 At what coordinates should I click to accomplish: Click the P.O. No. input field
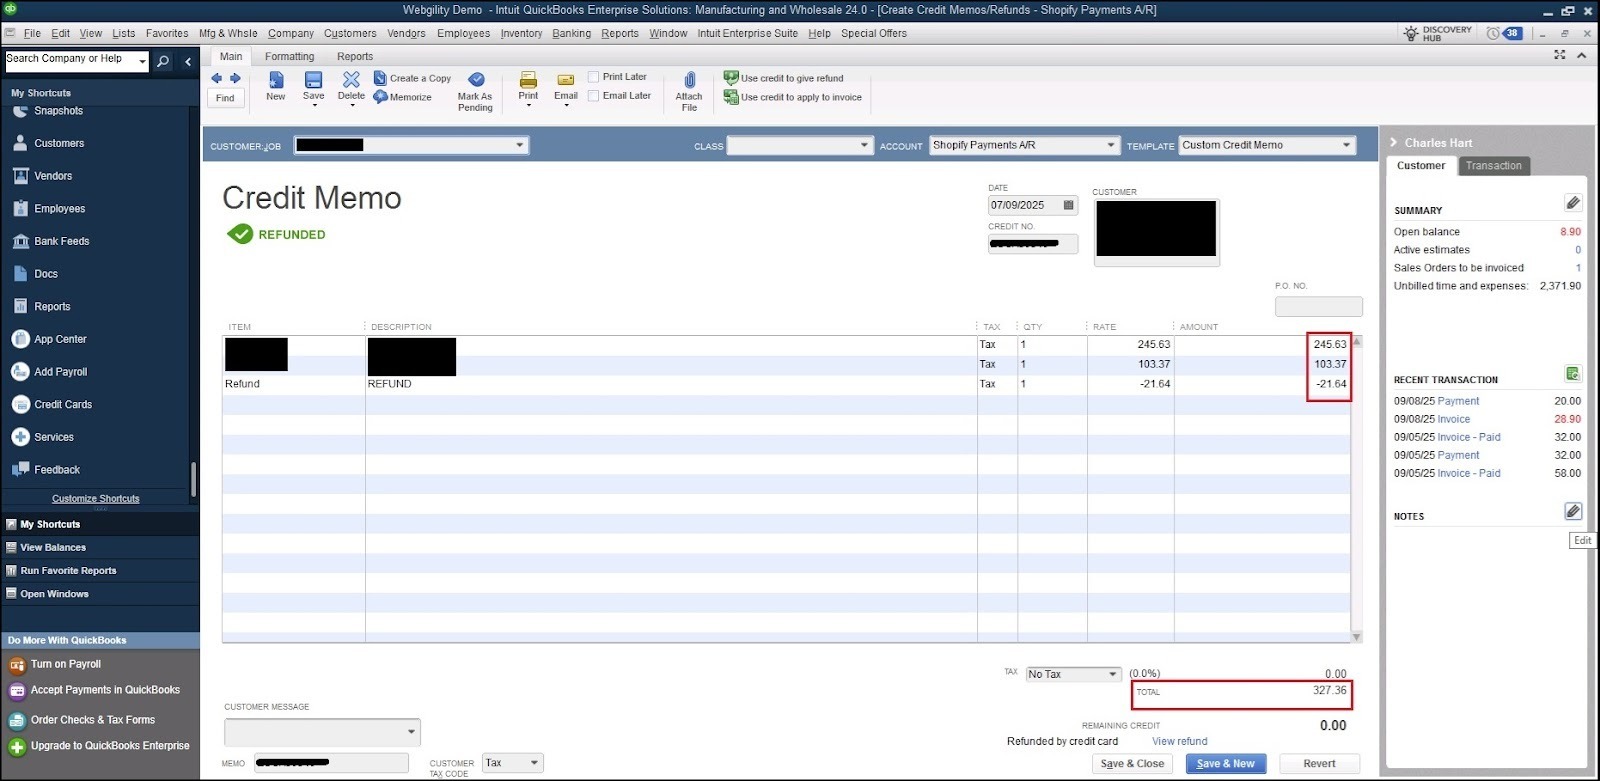[x=1318, y=306]
